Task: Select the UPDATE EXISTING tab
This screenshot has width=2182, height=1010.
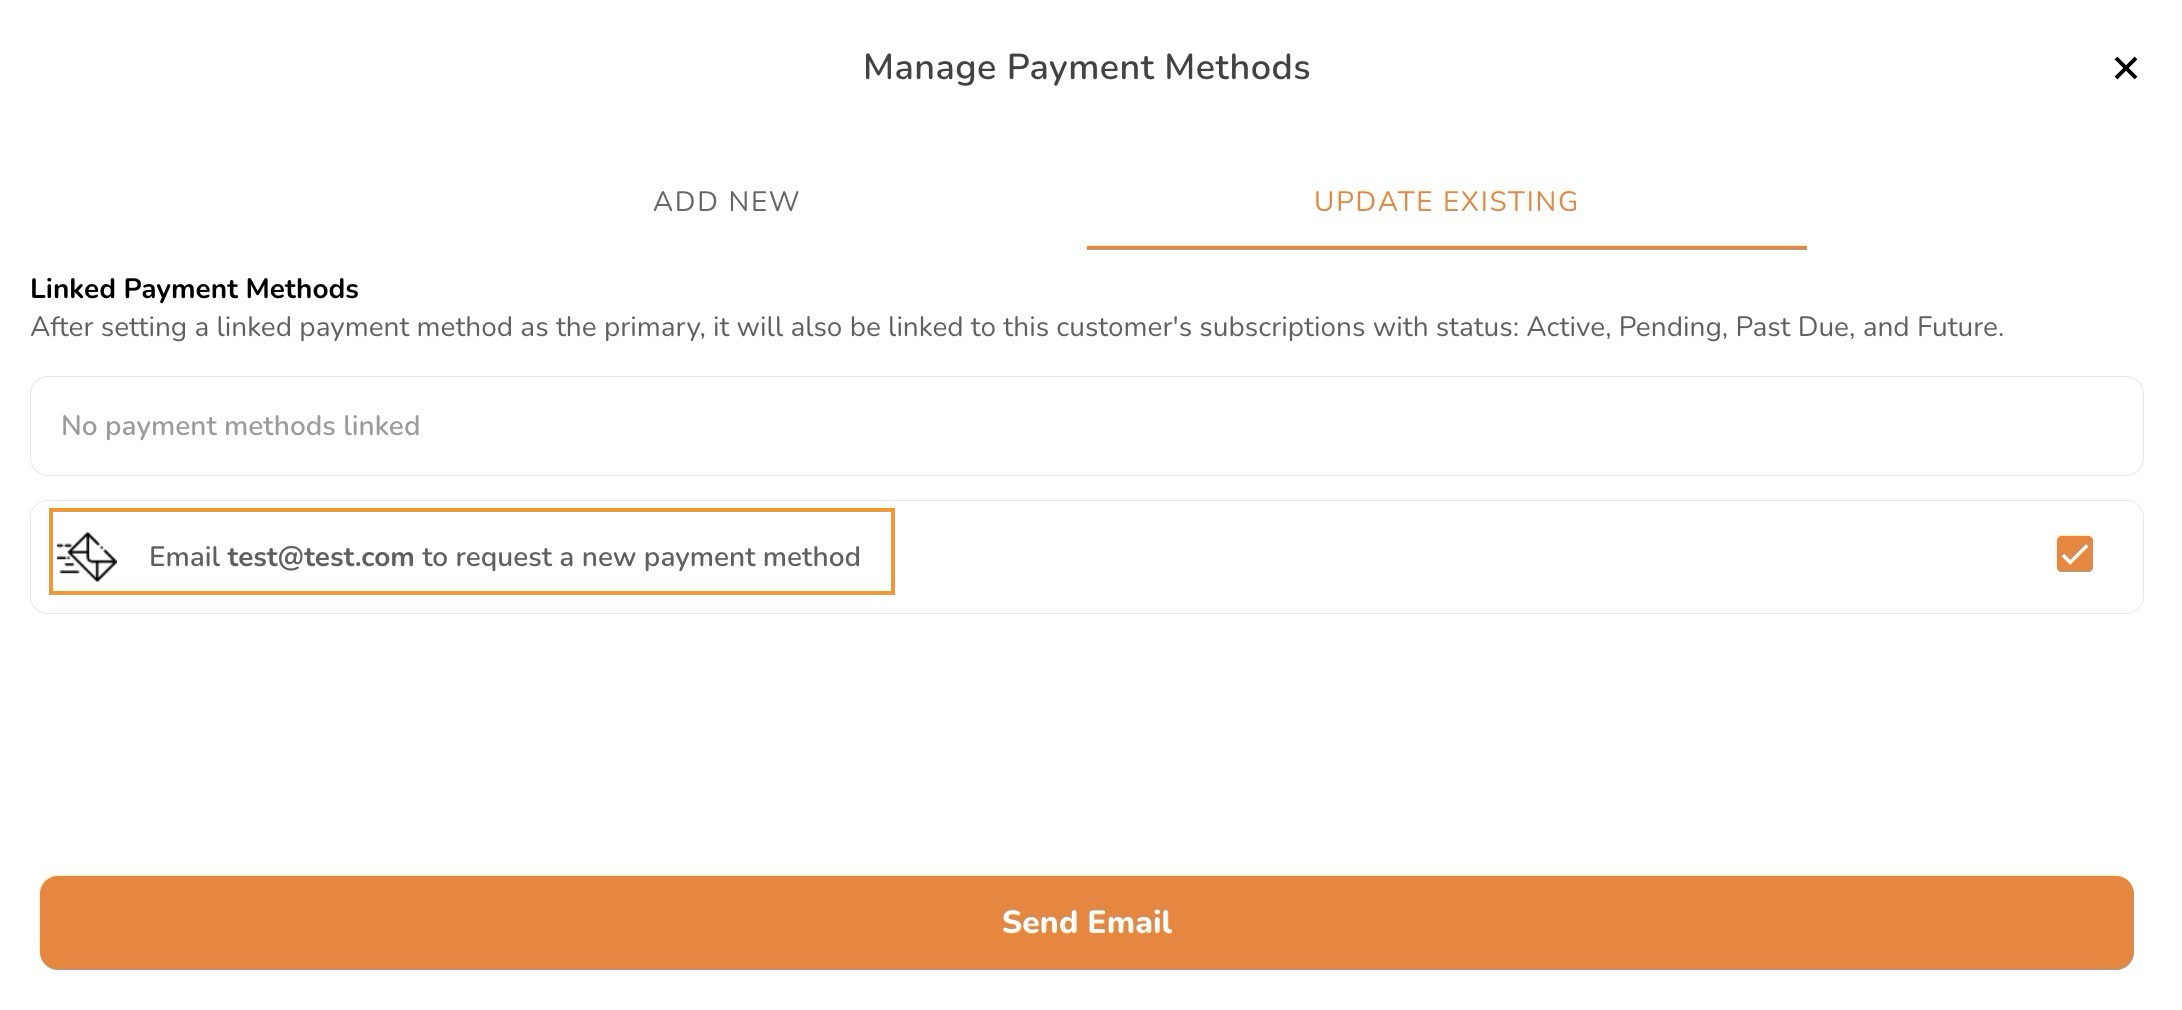Action: (1446, 202)
